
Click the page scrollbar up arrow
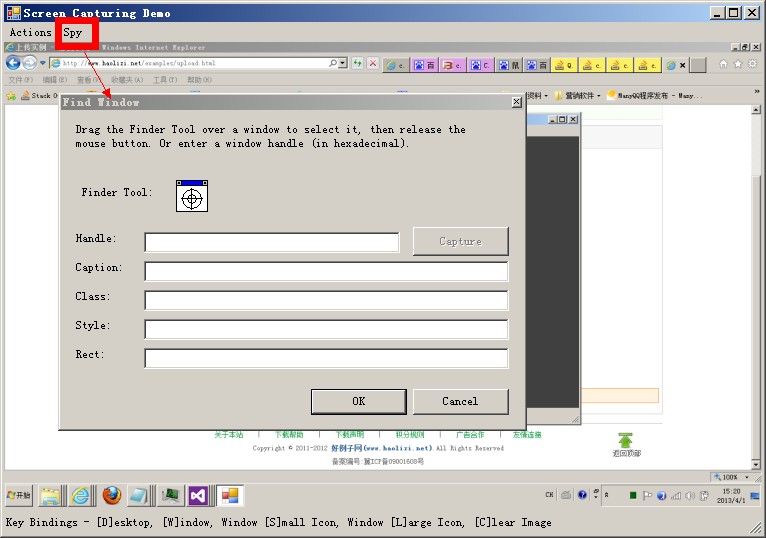(756, 110)
